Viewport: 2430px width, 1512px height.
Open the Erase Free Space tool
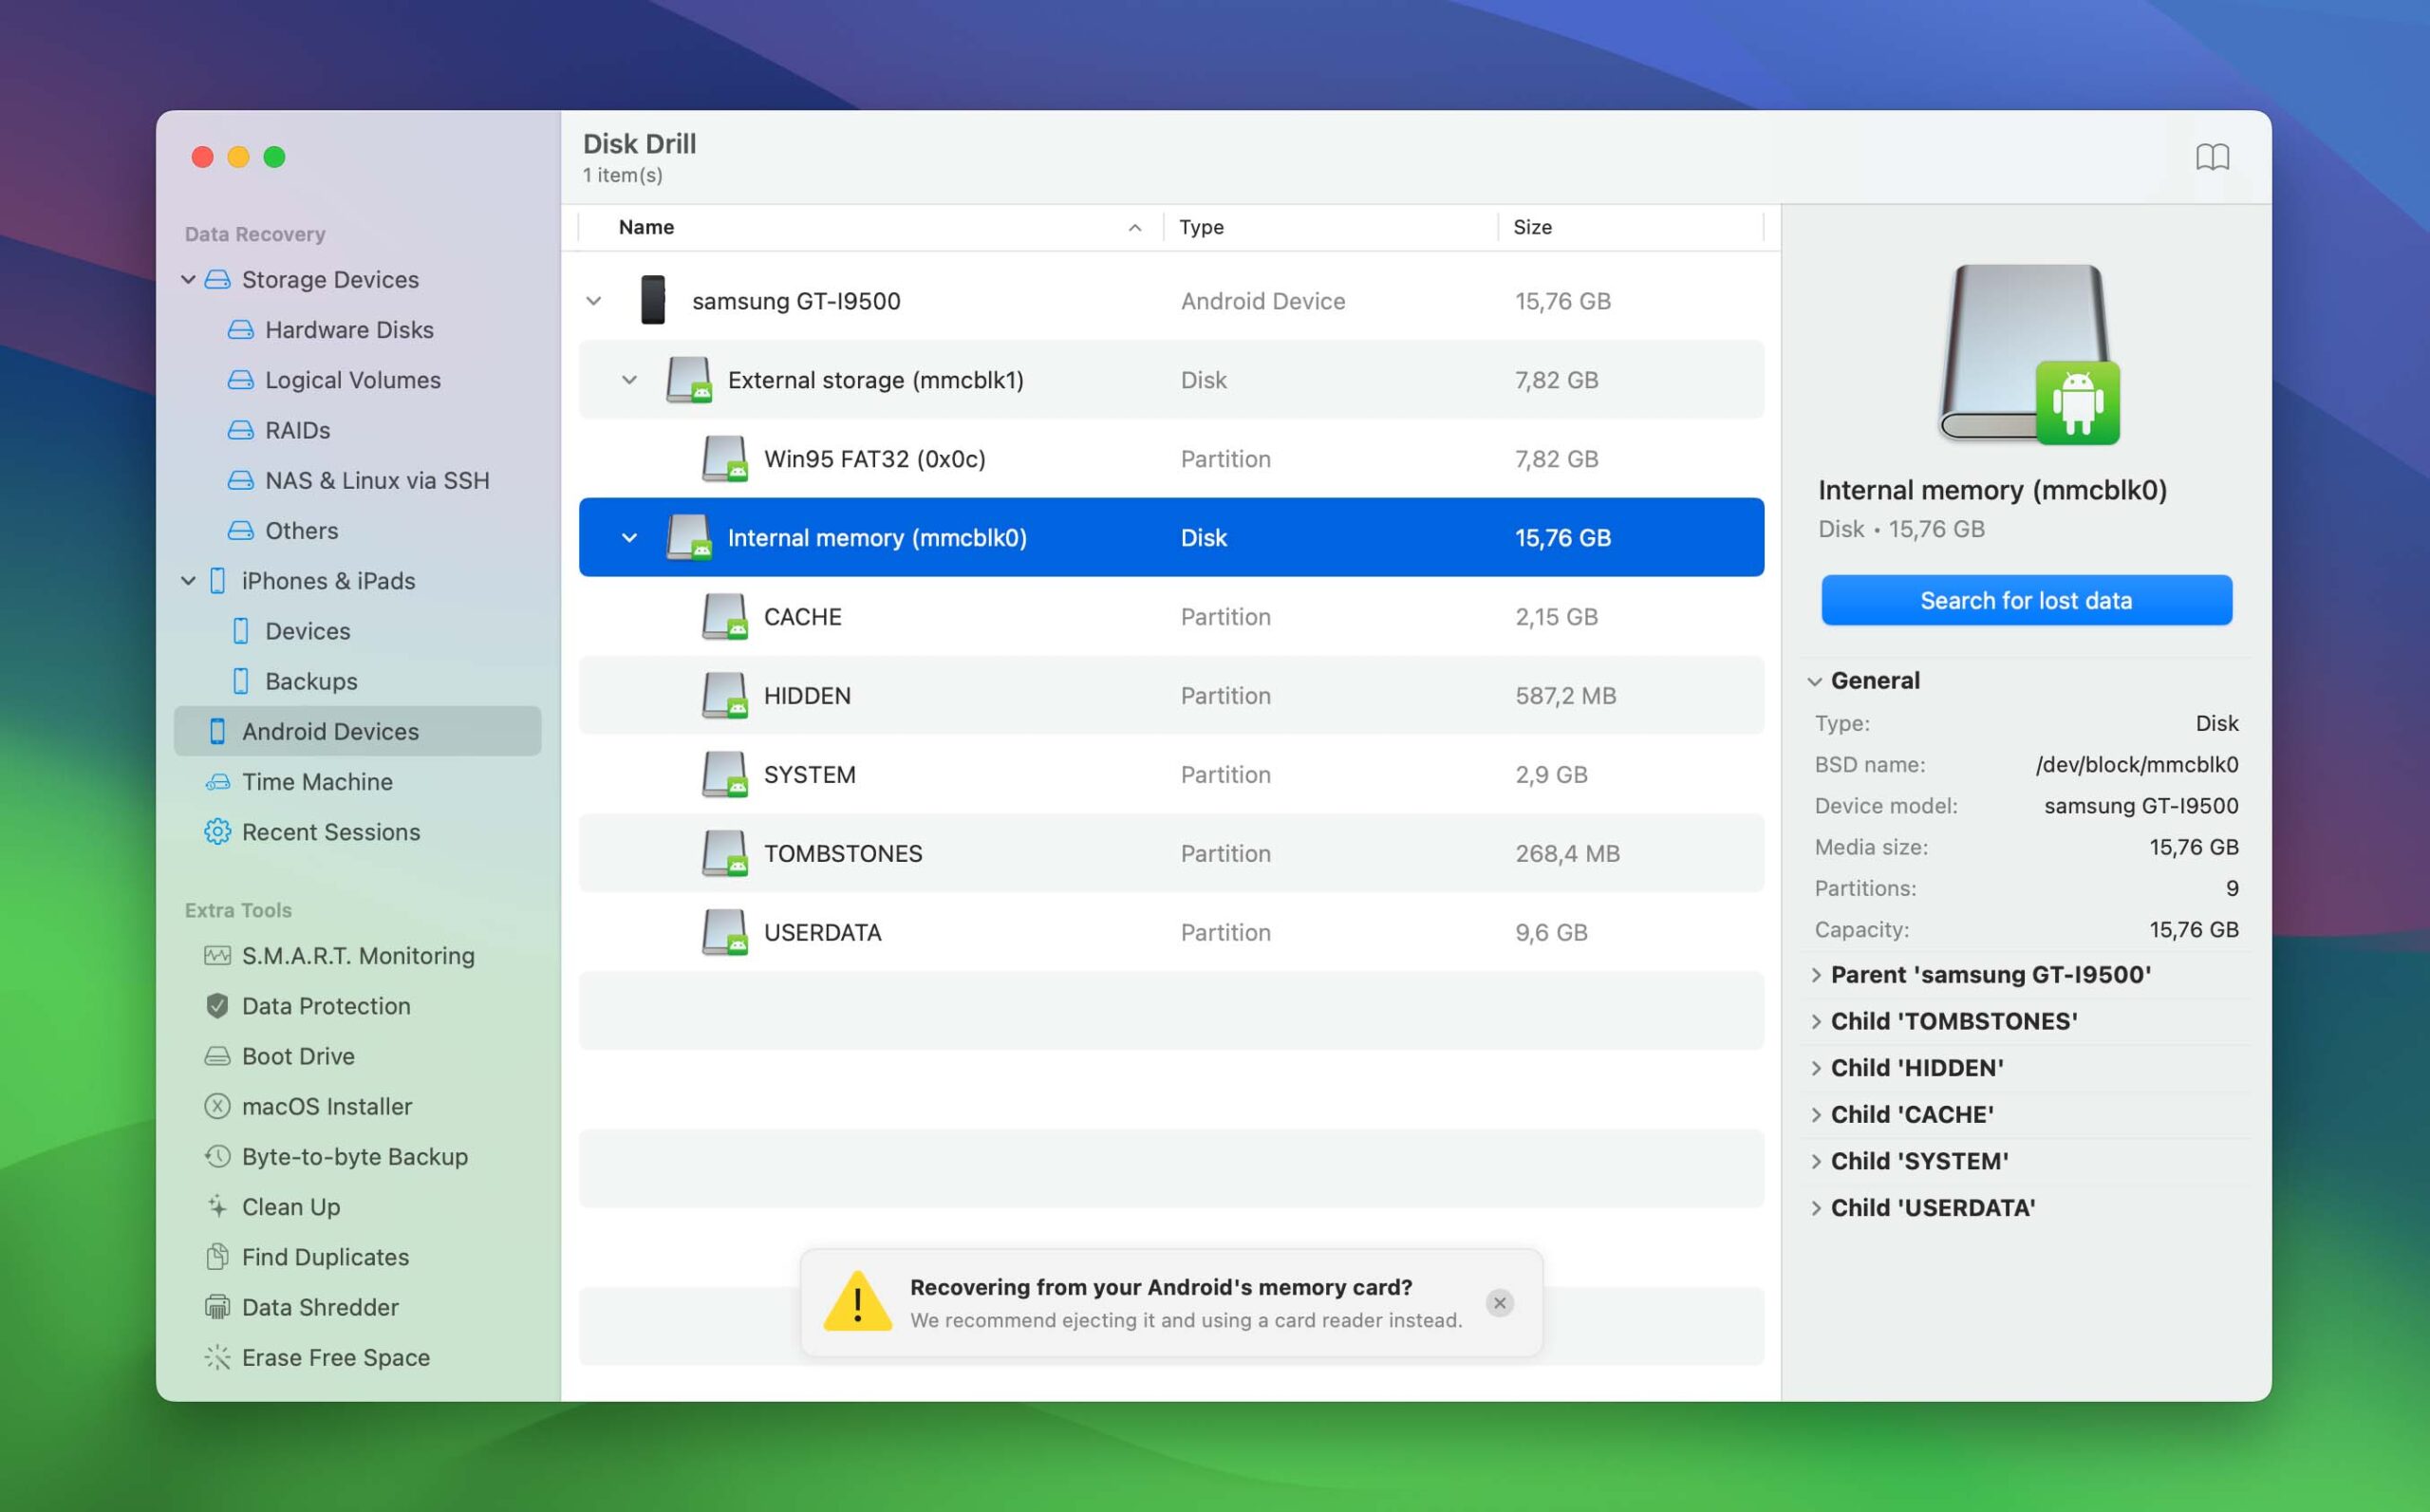coord(334,1357)
